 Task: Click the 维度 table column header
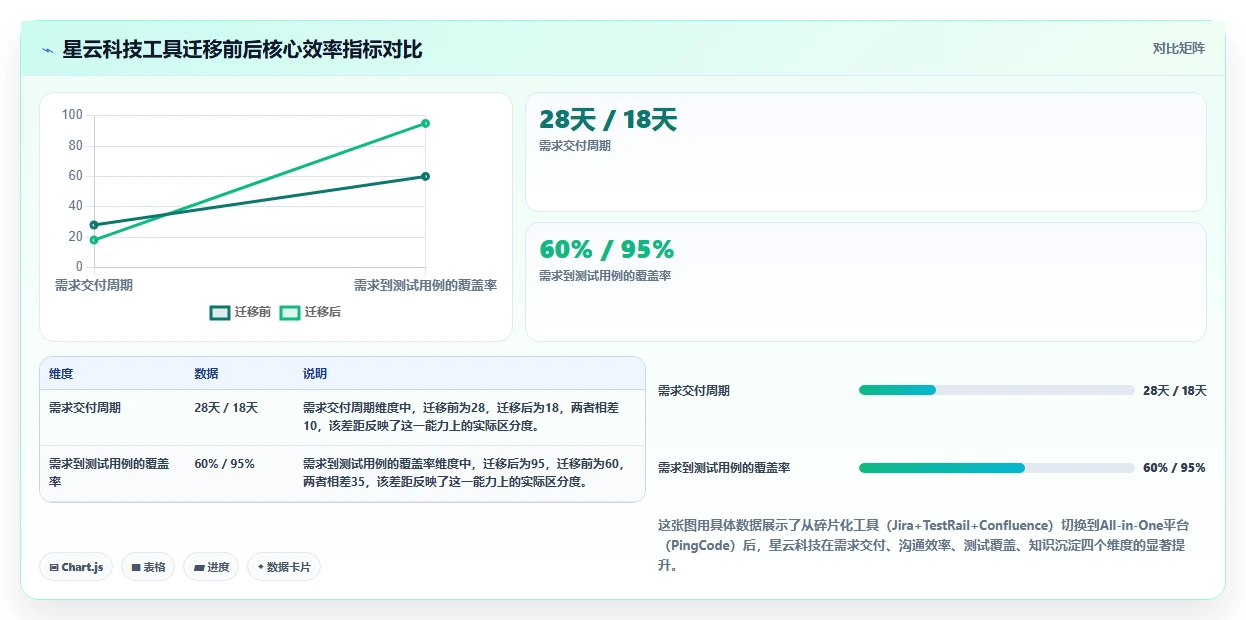(x=61, y=374)
